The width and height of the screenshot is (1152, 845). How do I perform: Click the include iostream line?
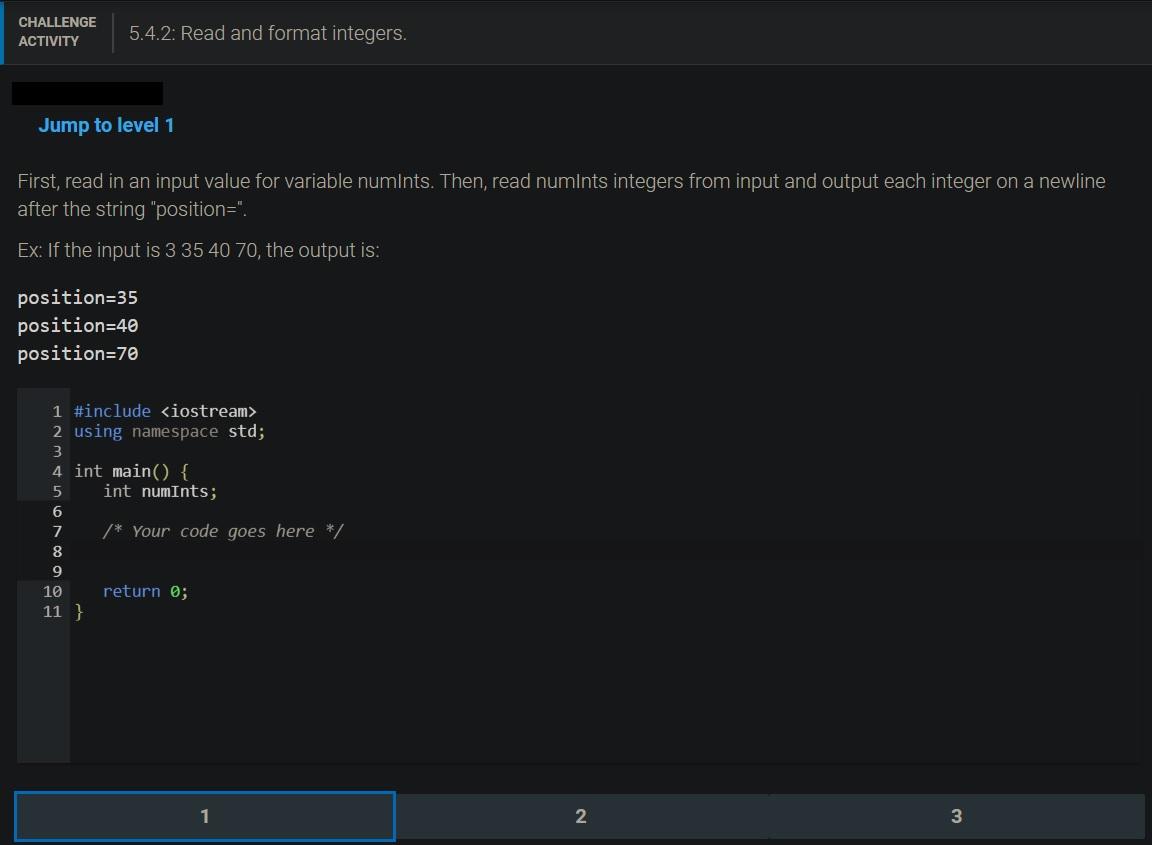165,411
